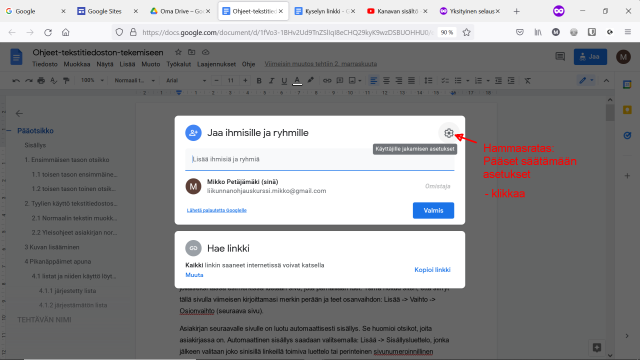Click the undo icon
Viewport: 640px width, 360px height.
click(x=16, y=81)
